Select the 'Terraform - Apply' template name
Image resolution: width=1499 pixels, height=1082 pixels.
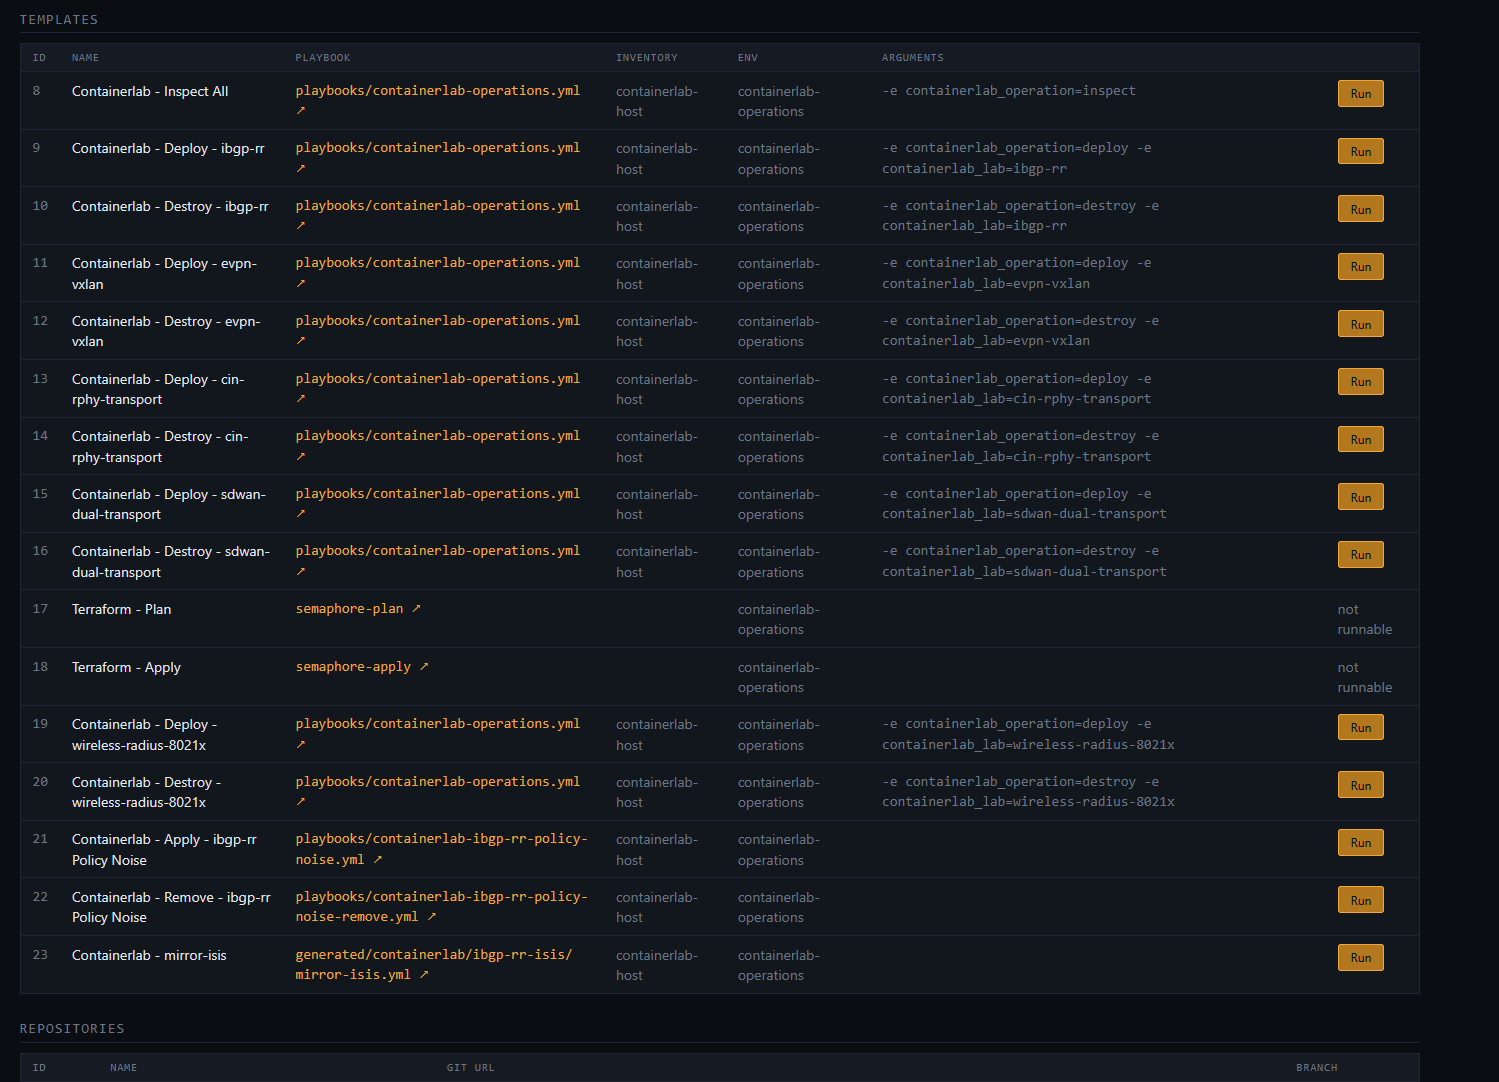tap(126, 667)
